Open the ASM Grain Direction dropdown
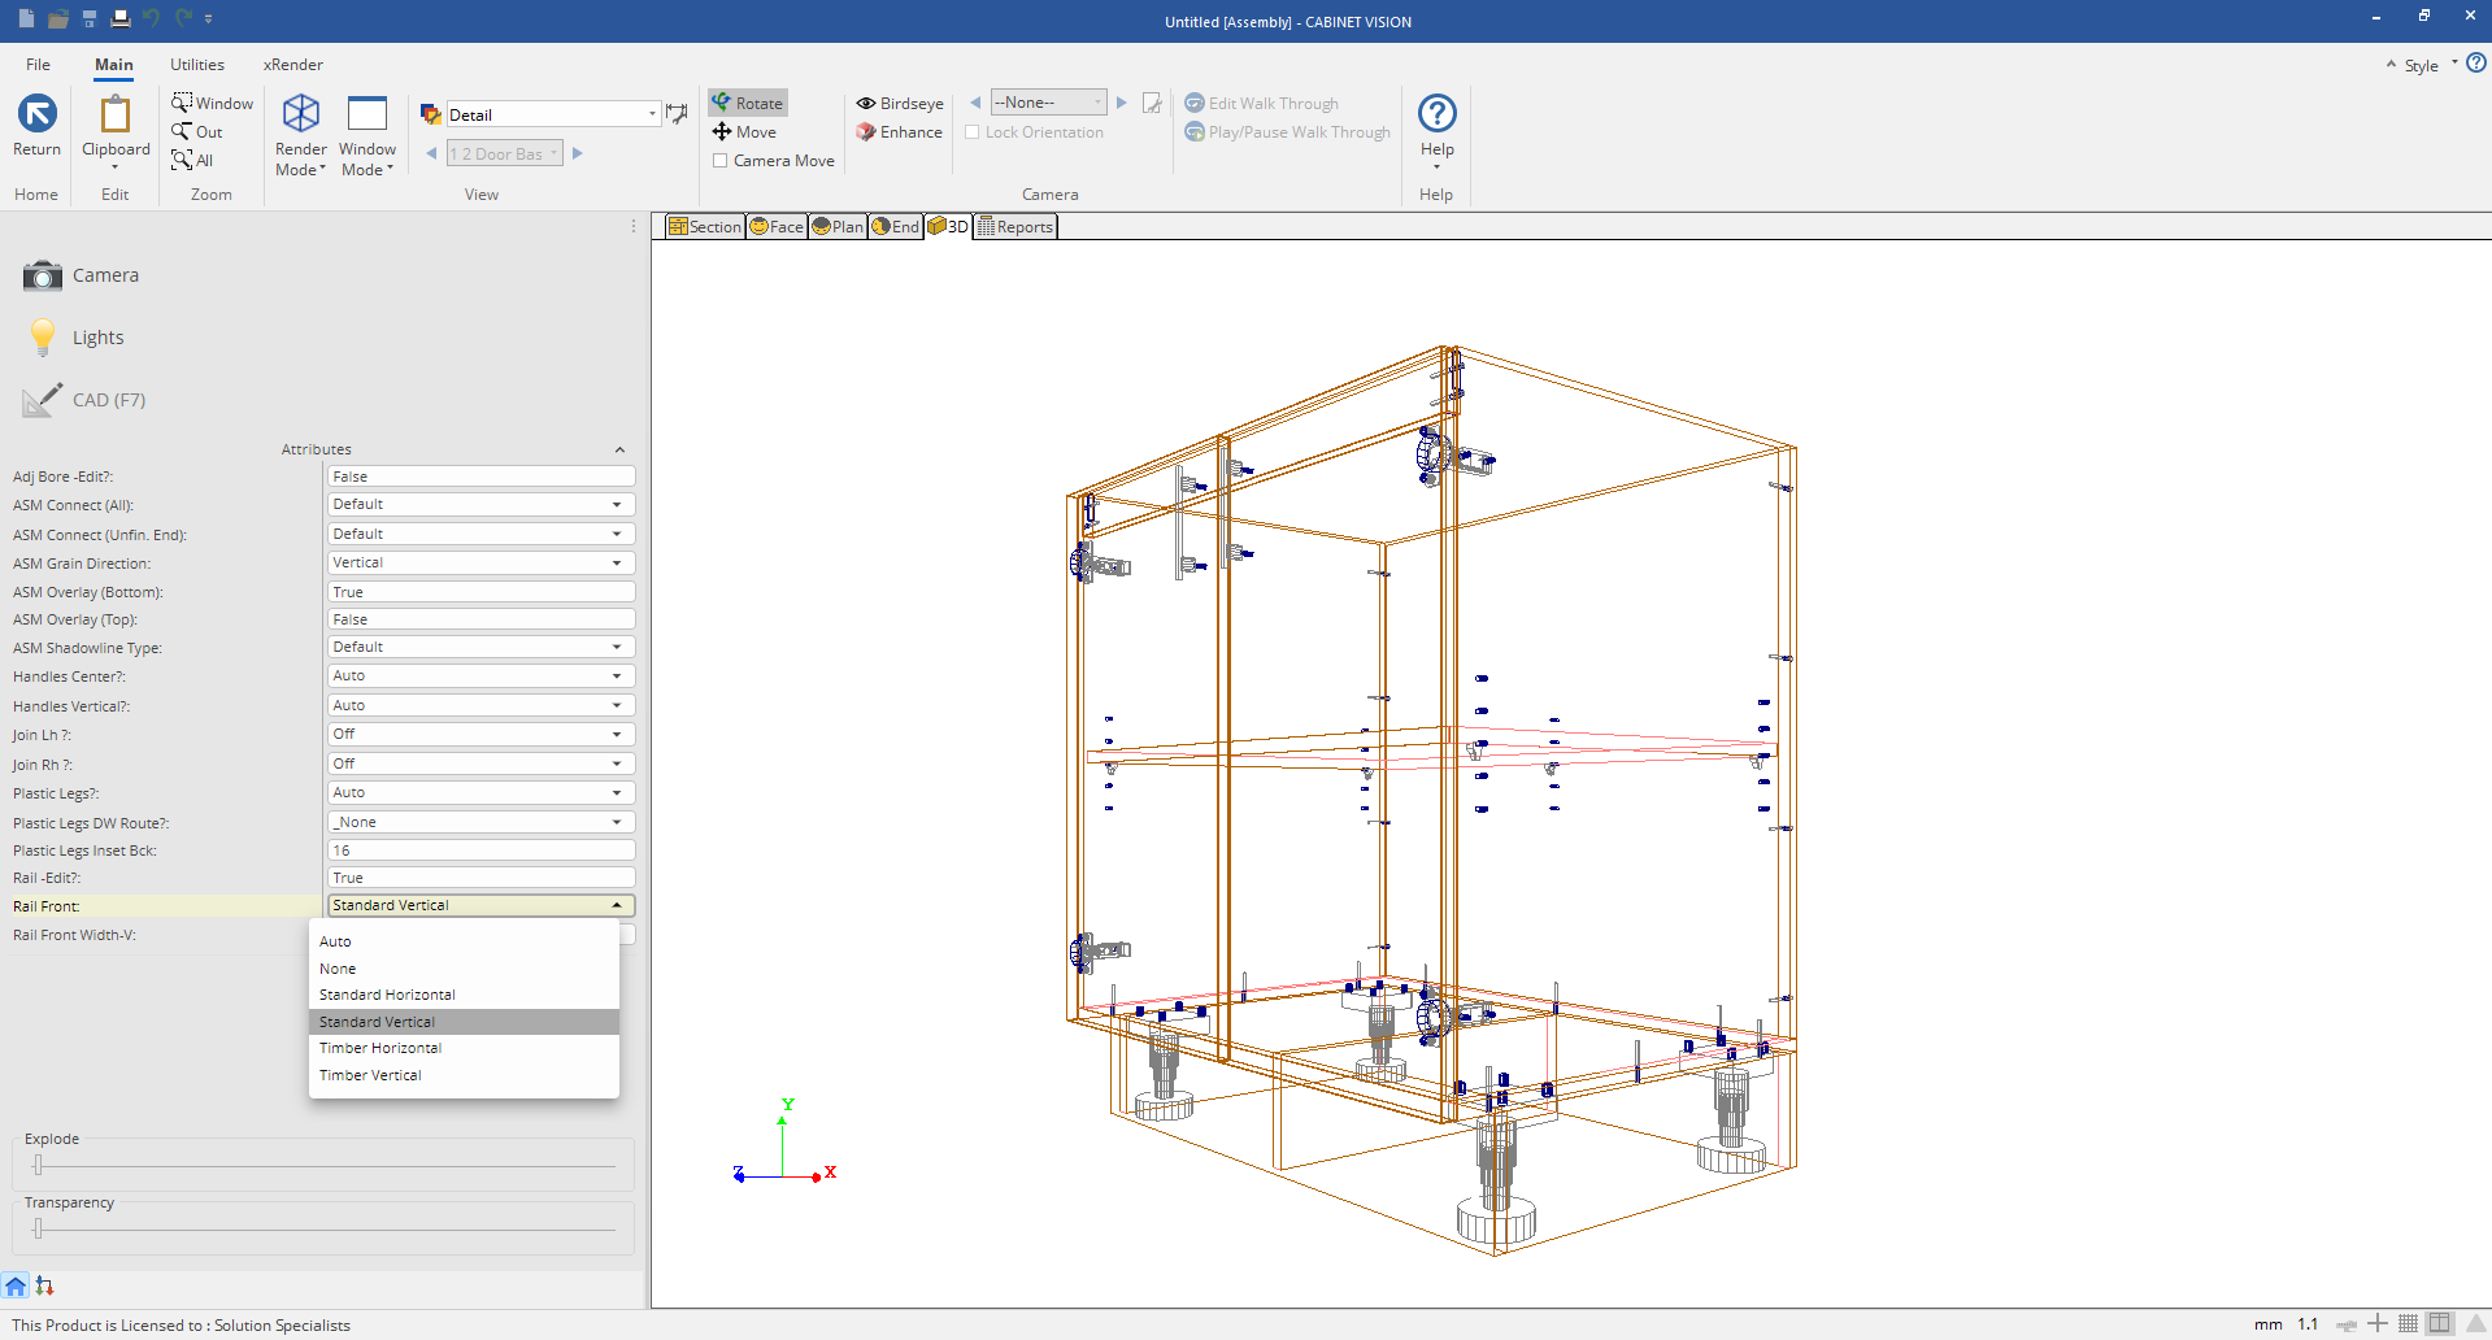Screen dimensions: 2492x1340 616,563
